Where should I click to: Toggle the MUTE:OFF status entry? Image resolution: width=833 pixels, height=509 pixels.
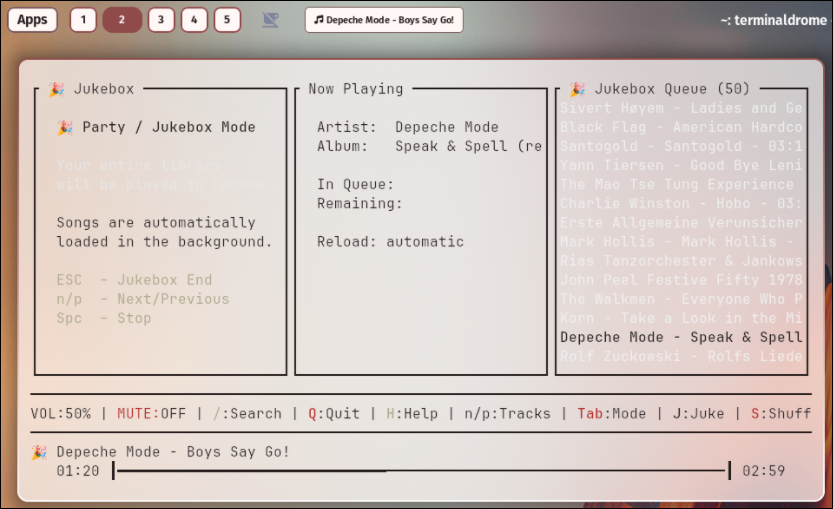coord(151,414)
